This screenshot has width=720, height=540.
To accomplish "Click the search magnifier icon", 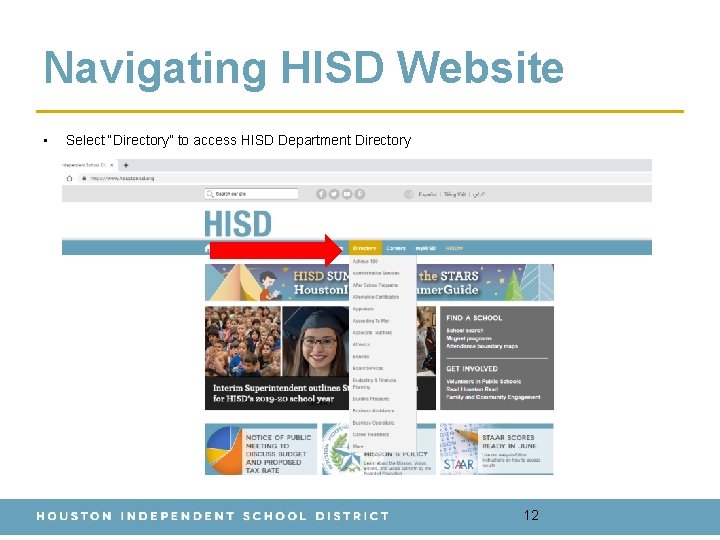I will click(210, 194).
